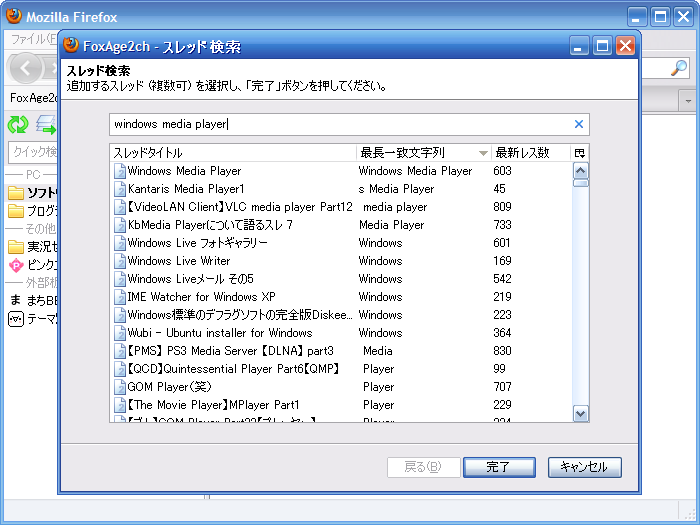Click the キャンセル button
Viewport: 700px width, 525px height.
[584, 467]
